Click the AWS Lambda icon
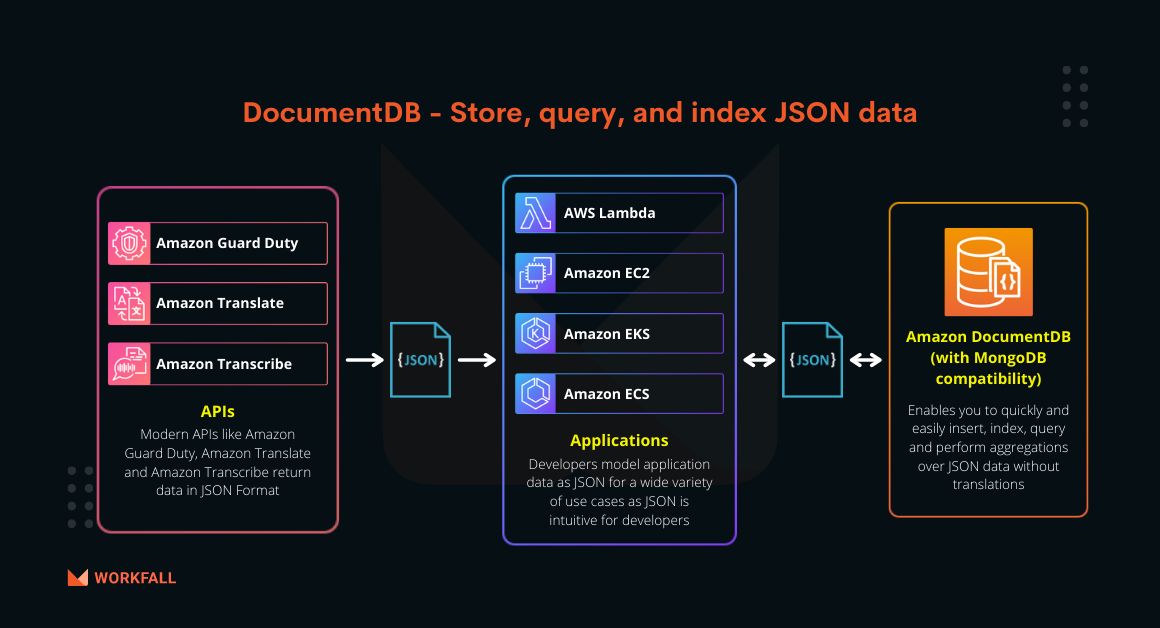The width and height of the screenshot is (1160, 628). [x=536, y=213]
